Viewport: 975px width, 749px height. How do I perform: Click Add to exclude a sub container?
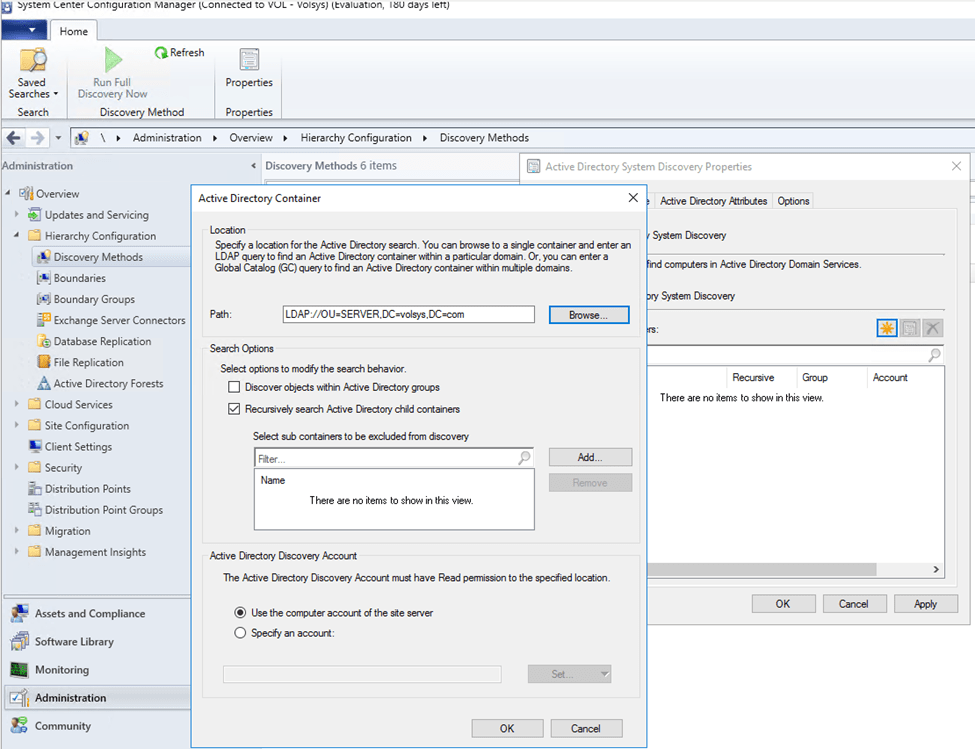coord(590,457)
